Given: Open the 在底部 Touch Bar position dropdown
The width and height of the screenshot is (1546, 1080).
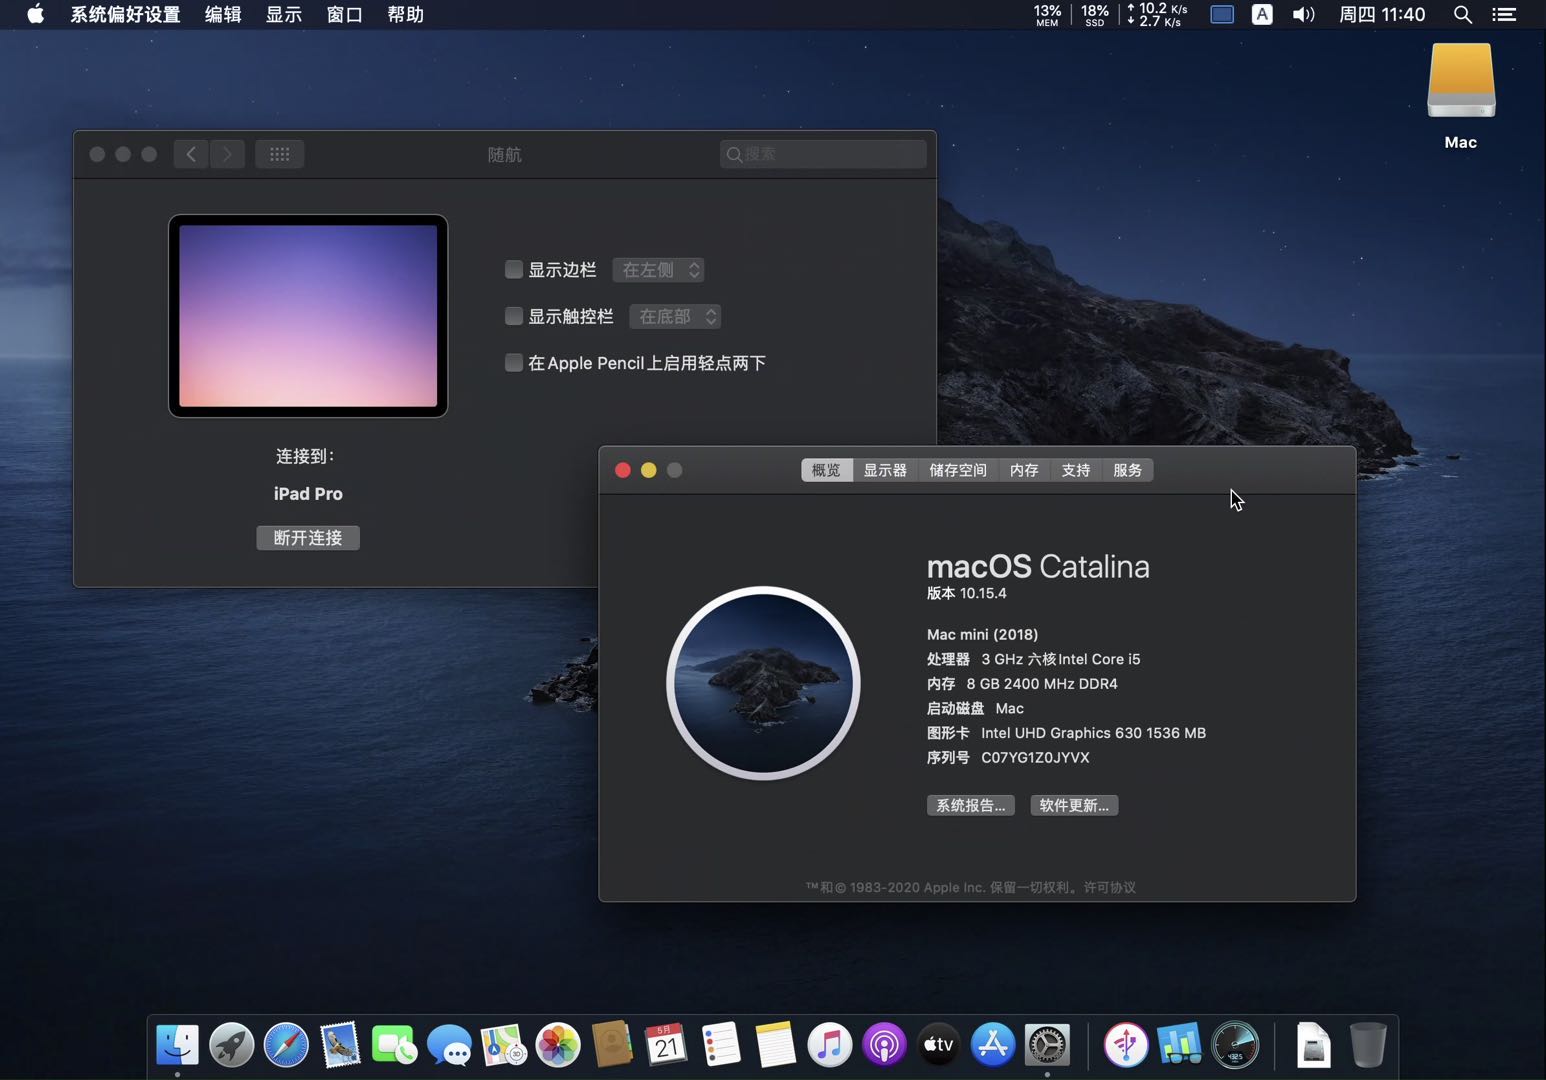Looking at the screenshot, I should 675,316.
